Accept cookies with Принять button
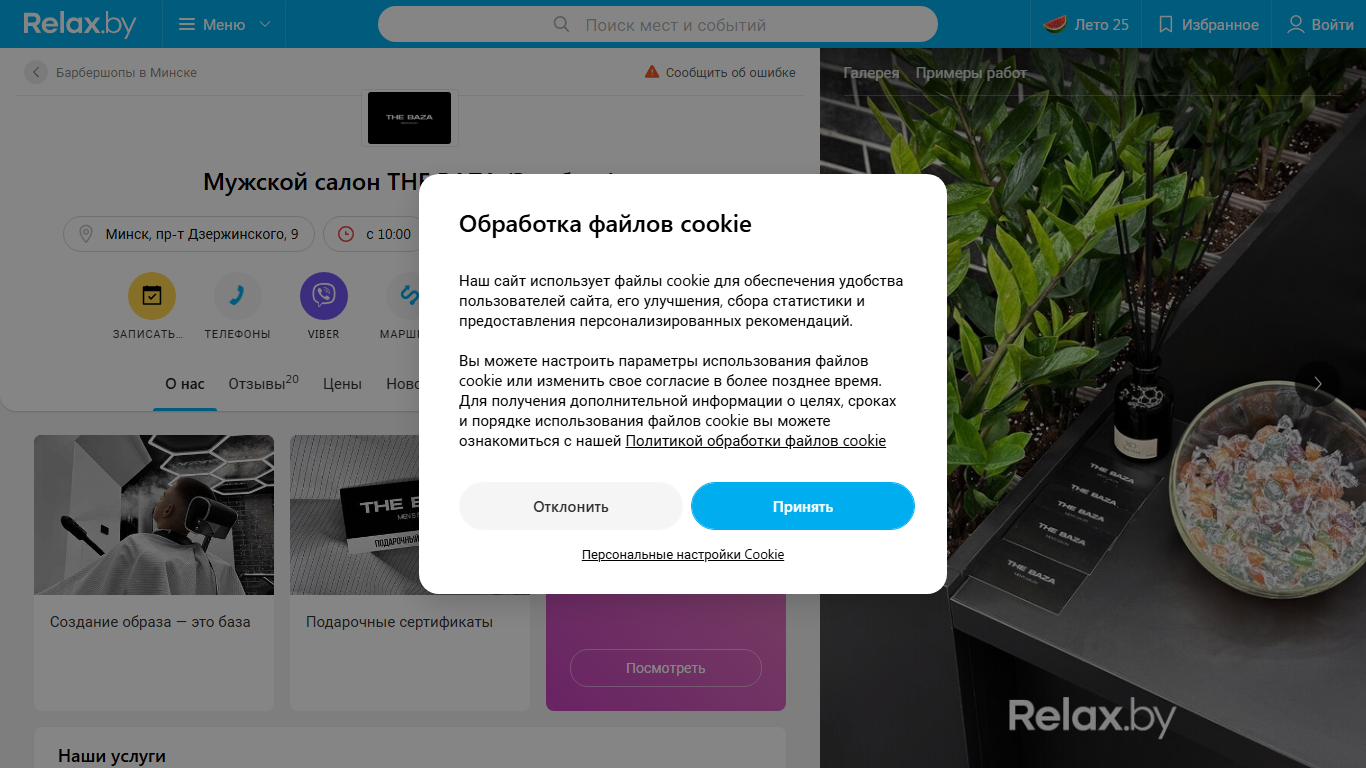The width and height of the screenshot is (1366, 768). (803, 506)
